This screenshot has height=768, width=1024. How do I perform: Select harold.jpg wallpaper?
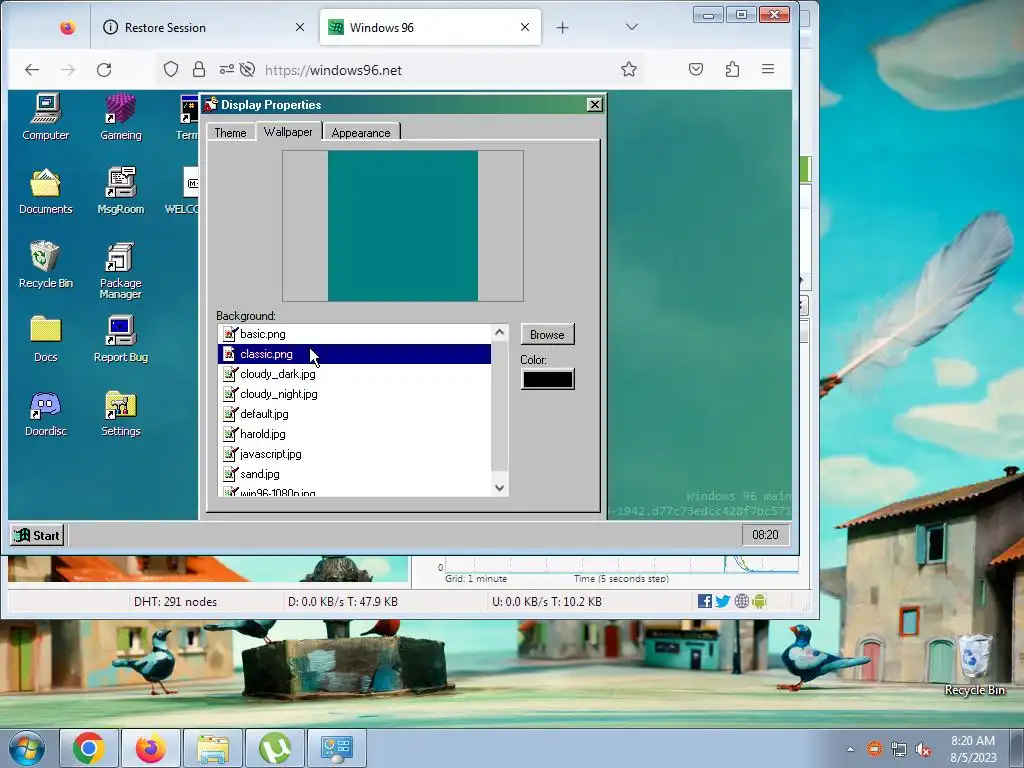tap(355, 434)
